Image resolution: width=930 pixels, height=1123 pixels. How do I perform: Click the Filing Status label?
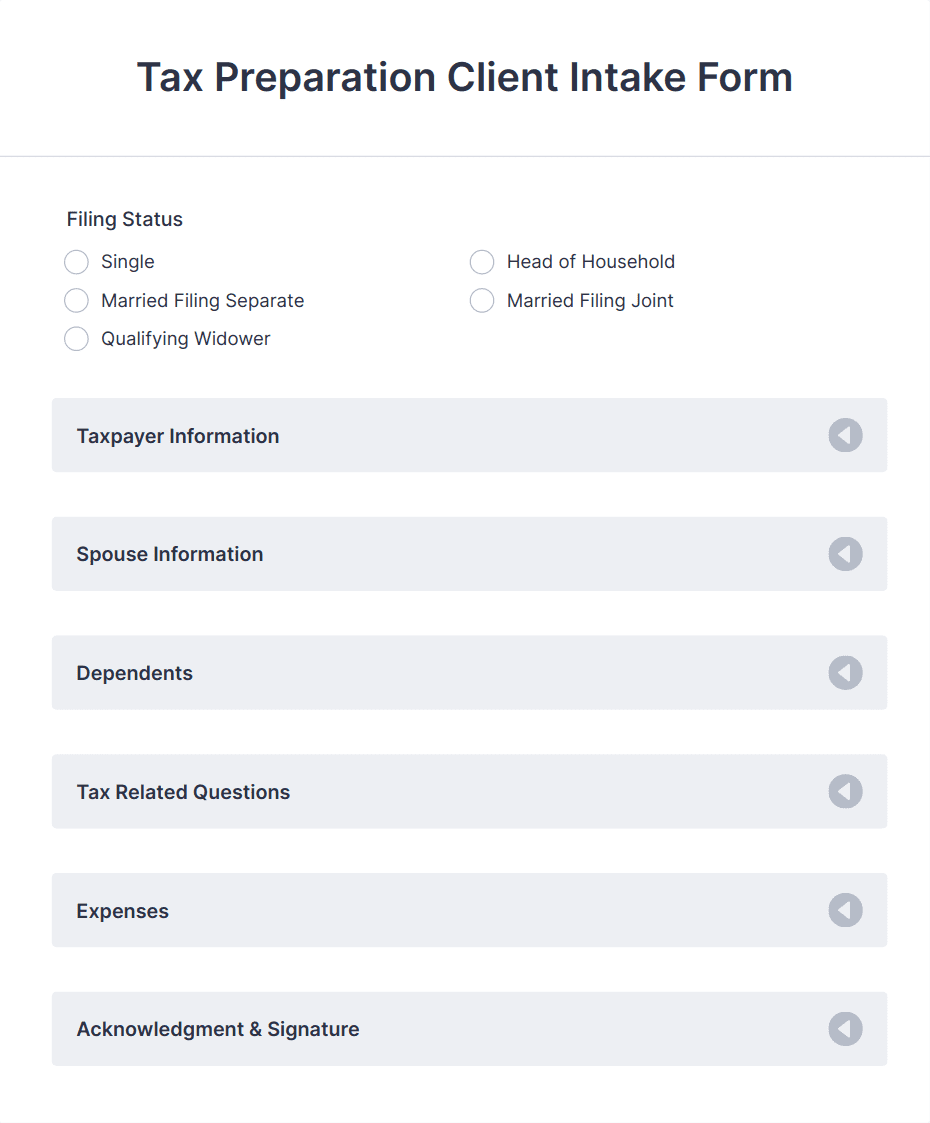[124, 219]
